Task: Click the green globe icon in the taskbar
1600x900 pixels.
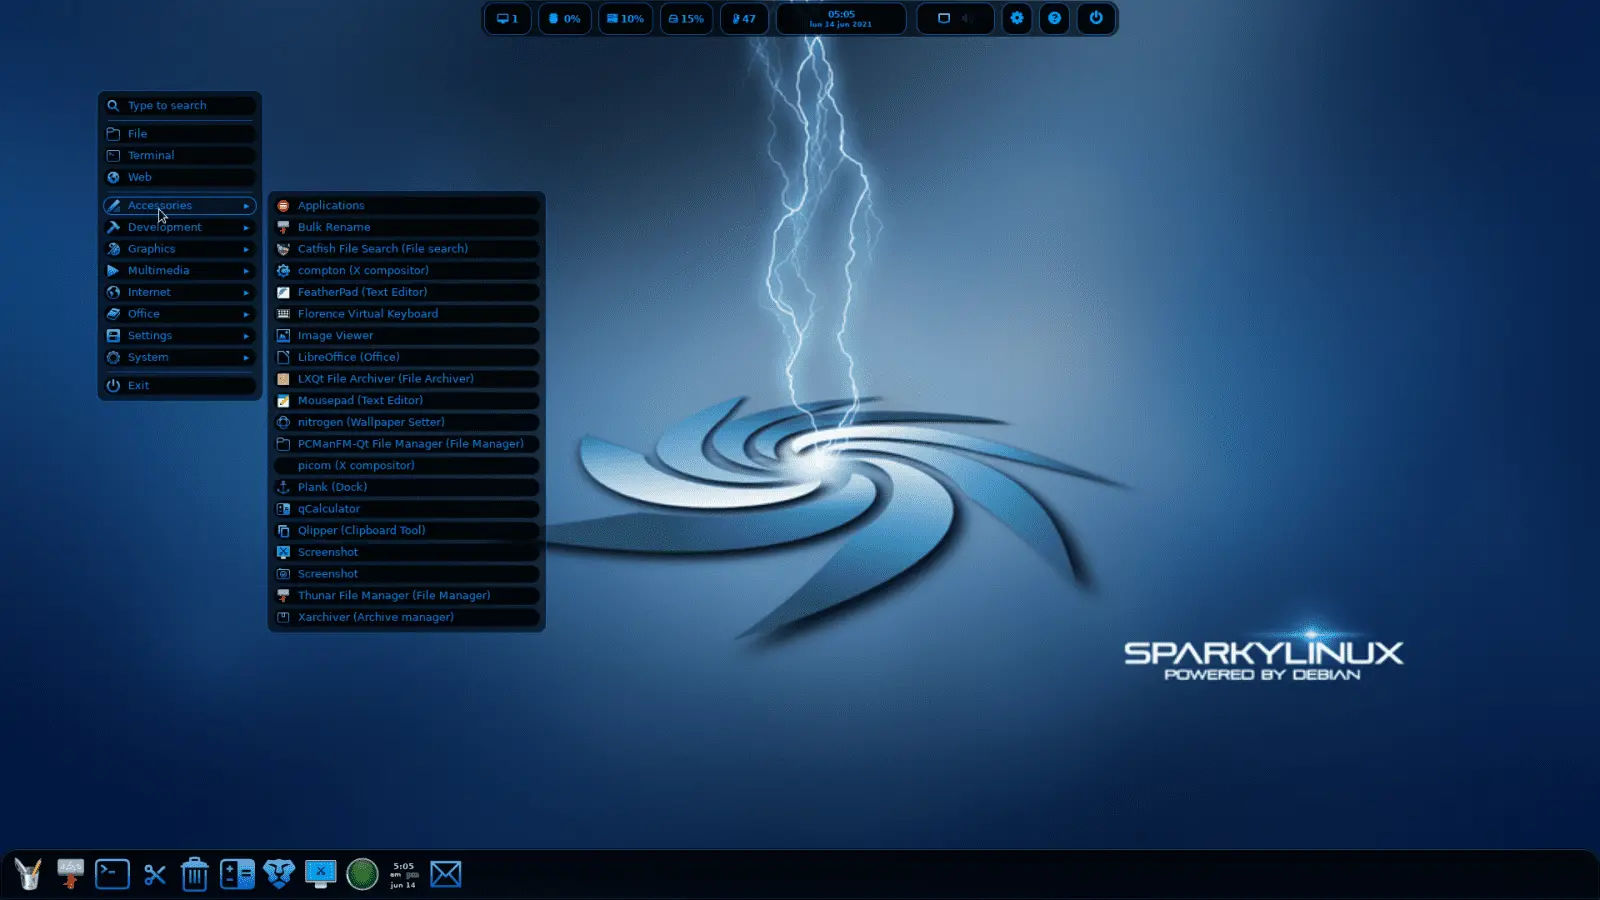Action: tap(362, 873)
